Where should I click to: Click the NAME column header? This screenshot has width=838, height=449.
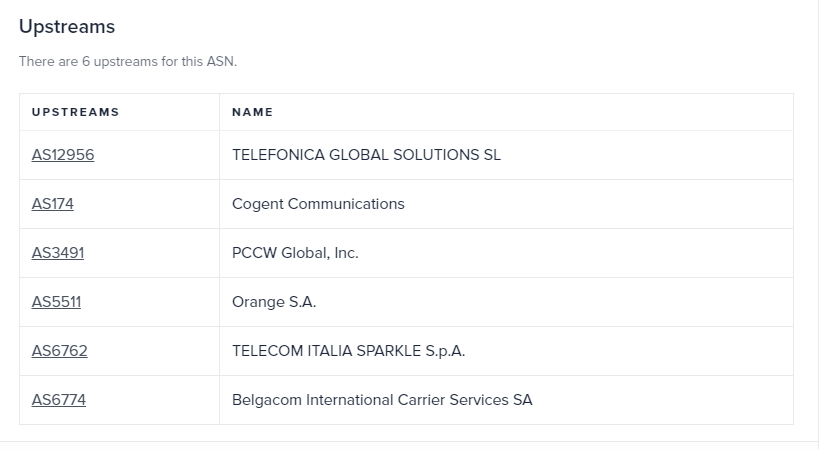pyautogui.click(x=252, y=112)
